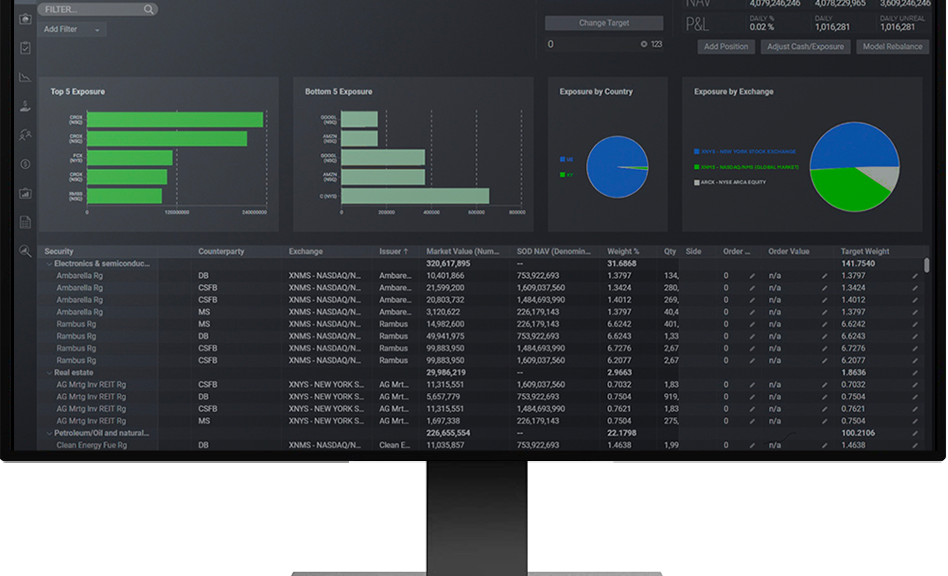Toggle the ARCX NYSE Arca Equity legend entry
The width and height of the screenshot is (948, 576).
pyautogui.click(x=730, y=182)
